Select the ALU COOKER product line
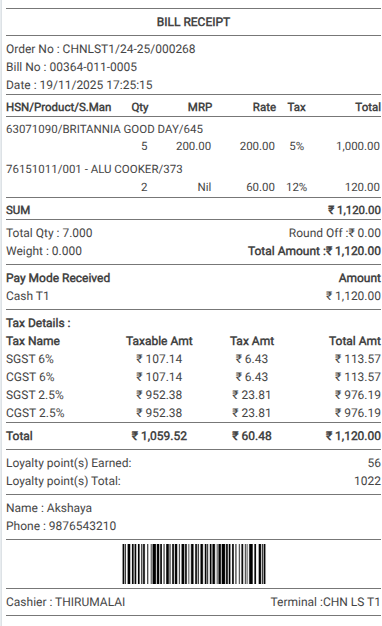Image resolution: width=382 pixels, height=626 pixels. coord(94,169)
